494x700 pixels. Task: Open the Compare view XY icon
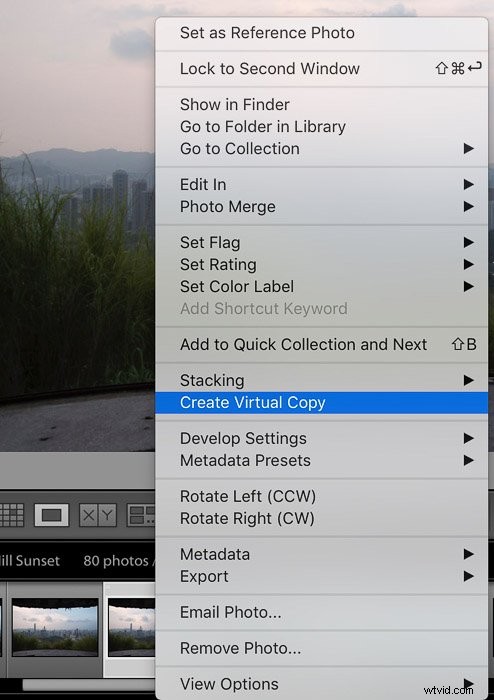point(98,515)
